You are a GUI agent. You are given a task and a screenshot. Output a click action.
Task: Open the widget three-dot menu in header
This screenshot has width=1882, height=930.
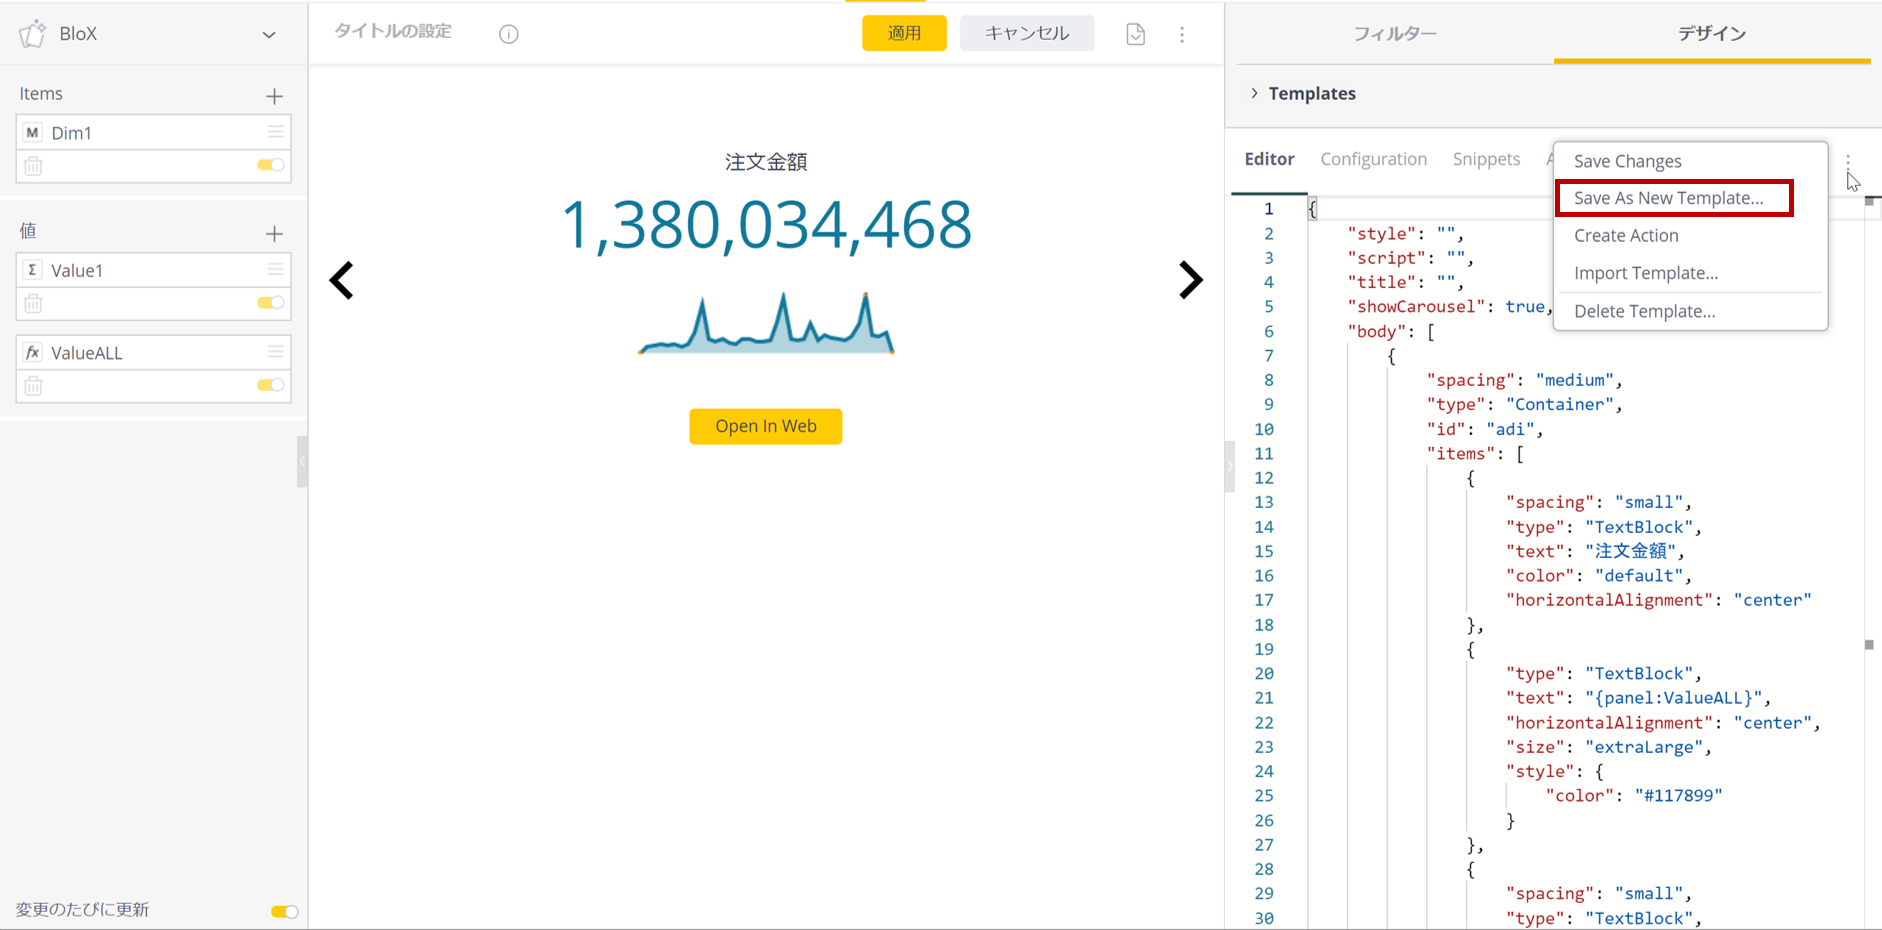[1182, 34]
